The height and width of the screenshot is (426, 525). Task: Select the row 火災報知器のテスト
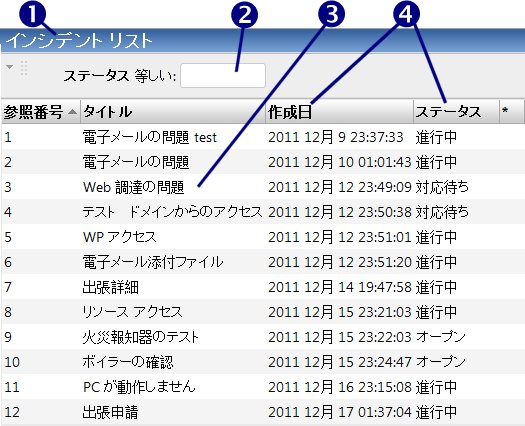[x=262, y=337]
